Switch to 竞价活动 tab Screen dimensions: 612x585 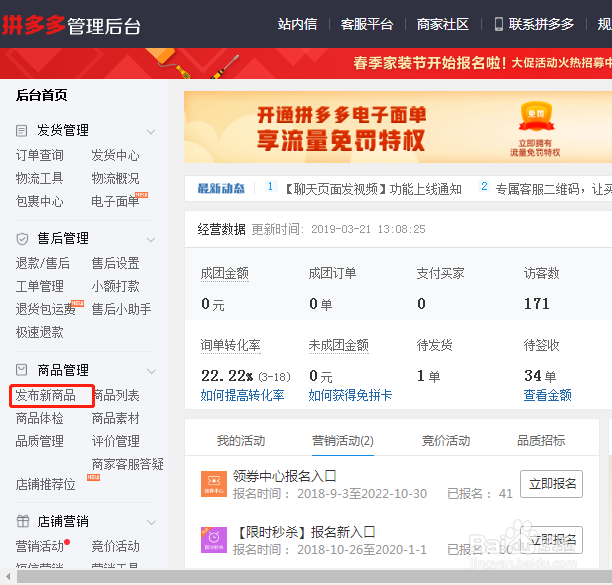(x=446, y=441)
